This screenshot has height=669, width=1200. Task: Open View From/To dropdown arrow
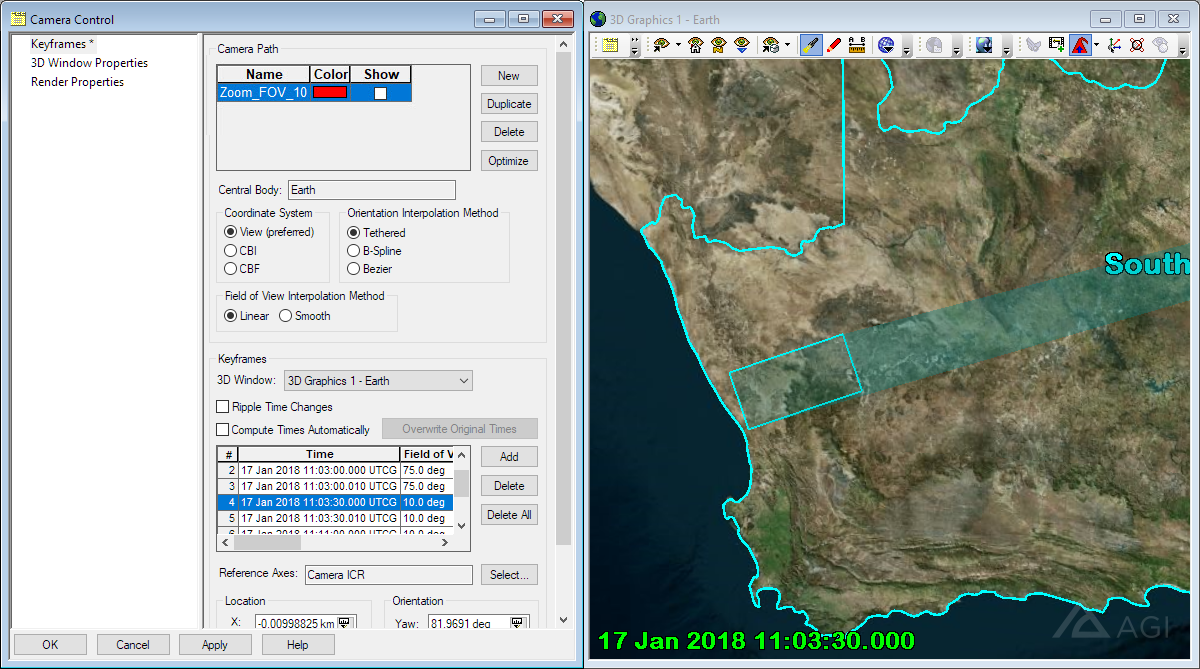(677, 45)
